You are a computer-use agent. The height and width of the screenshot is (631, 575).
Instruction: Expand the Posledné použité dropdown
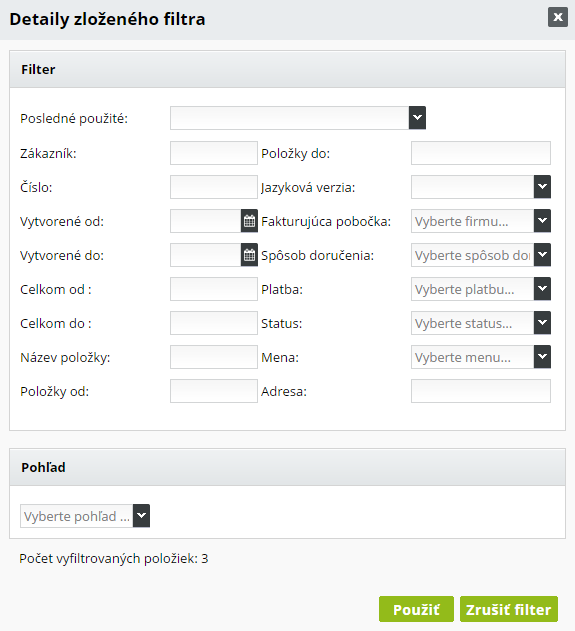point(417,118)
